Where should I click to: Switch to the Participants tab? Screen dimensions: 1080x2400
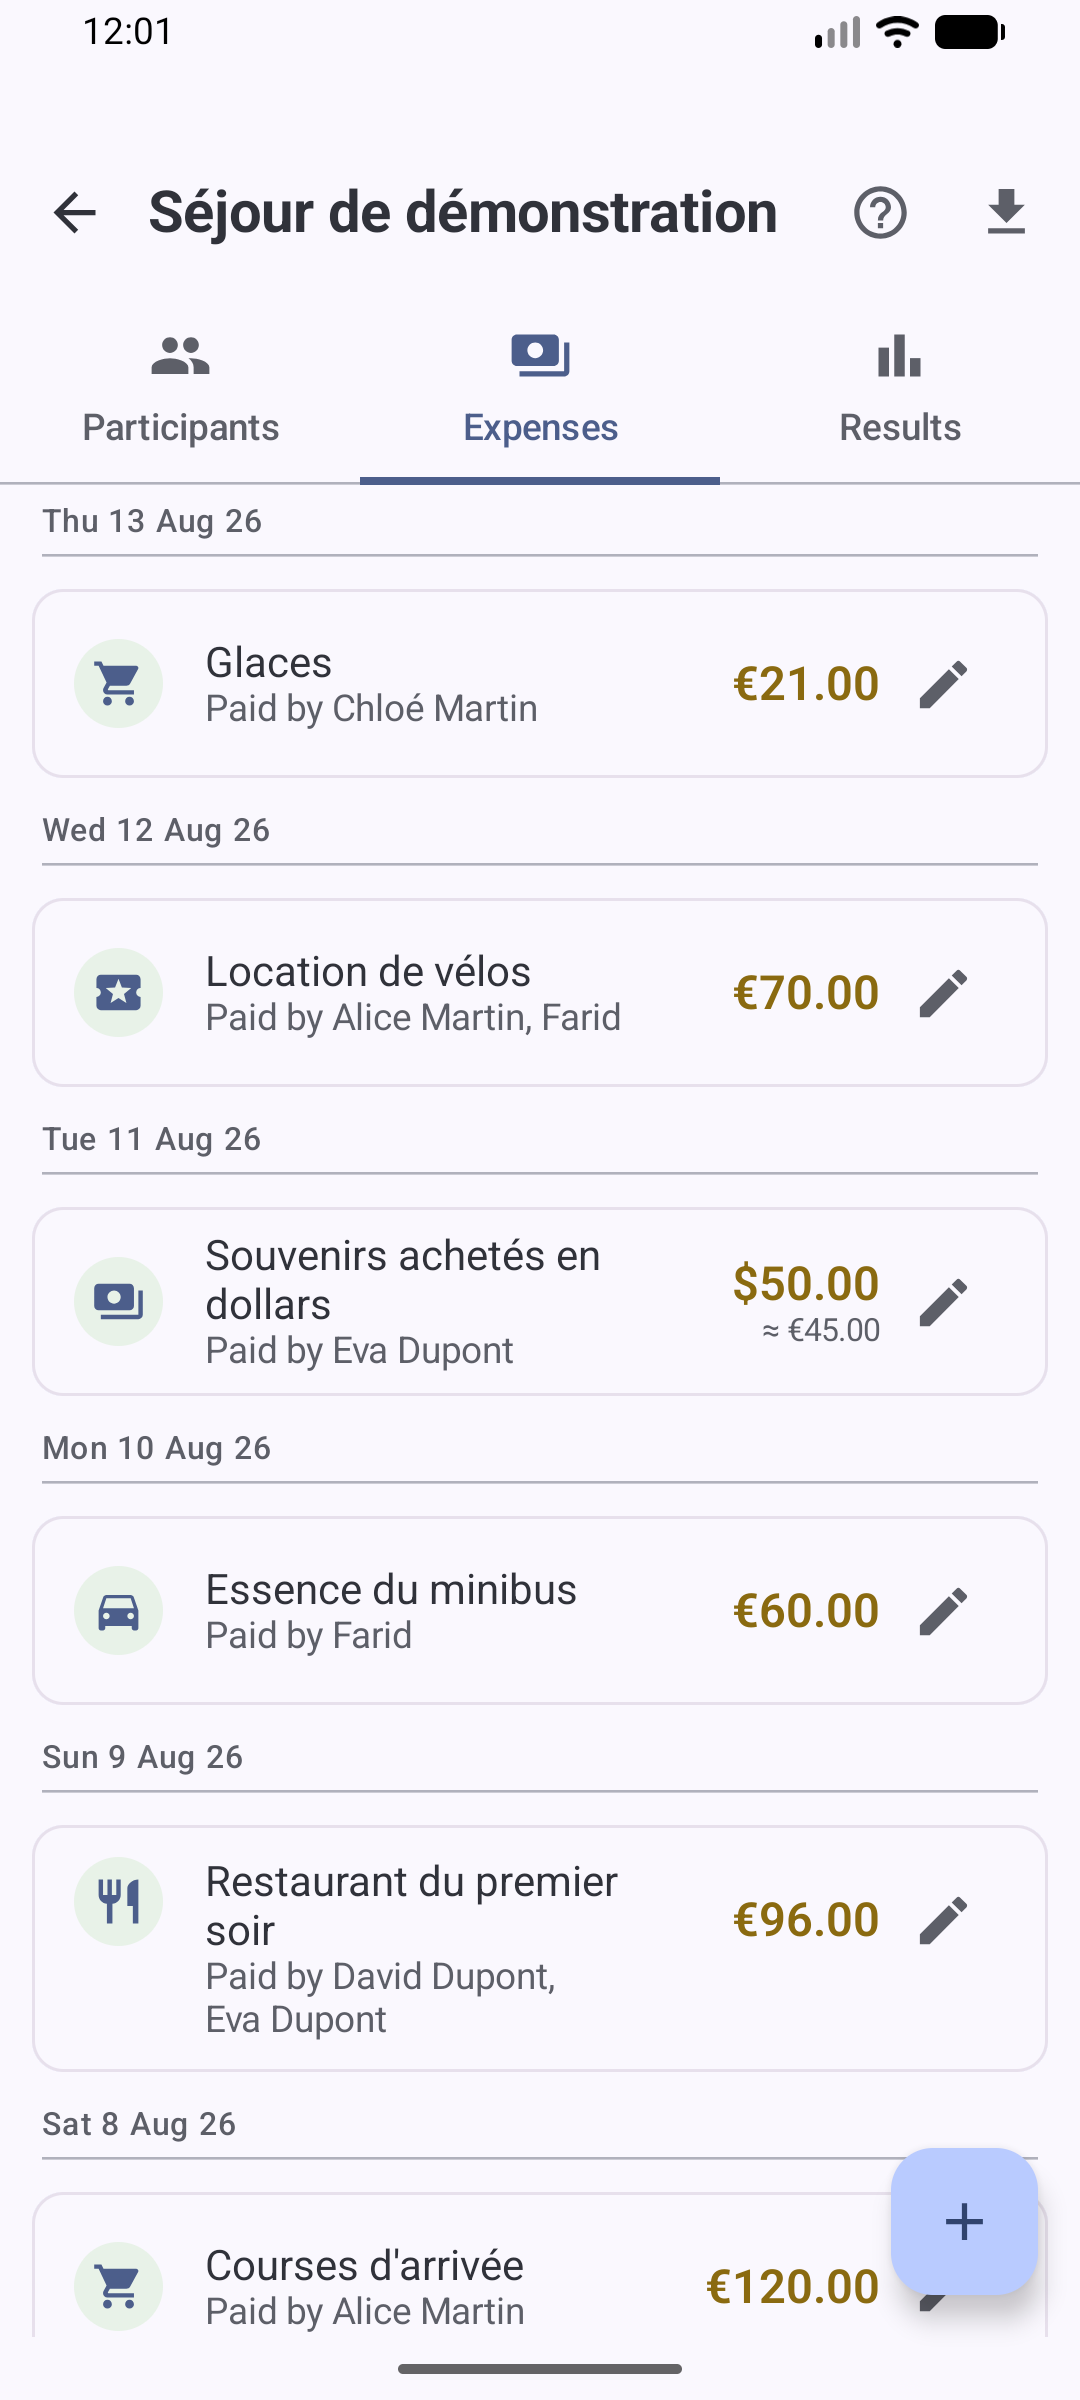180,390
